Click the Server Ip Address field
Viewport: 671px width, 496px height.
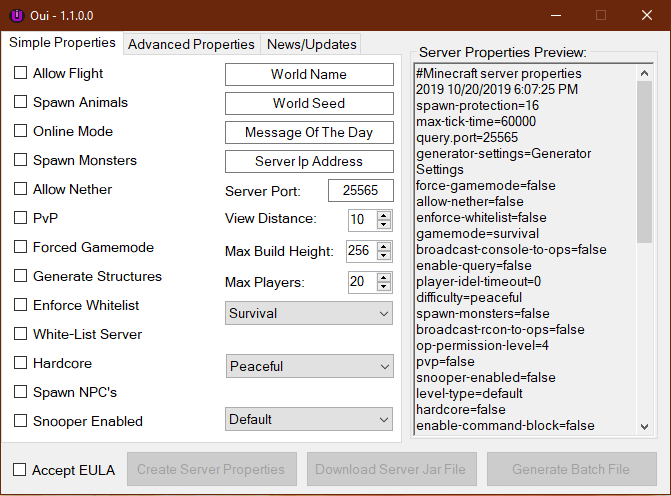pyautogui.click(x=309, y=161)
